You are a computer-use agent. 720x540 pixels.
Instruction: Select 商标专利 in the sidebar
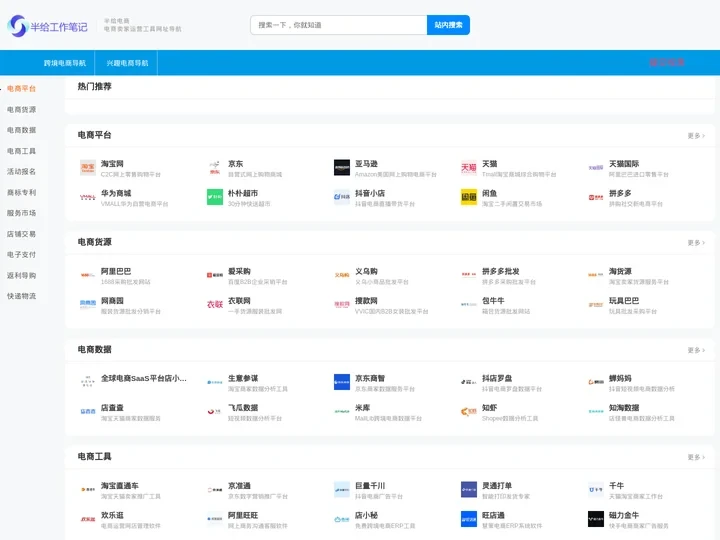(x=21, y=193)
